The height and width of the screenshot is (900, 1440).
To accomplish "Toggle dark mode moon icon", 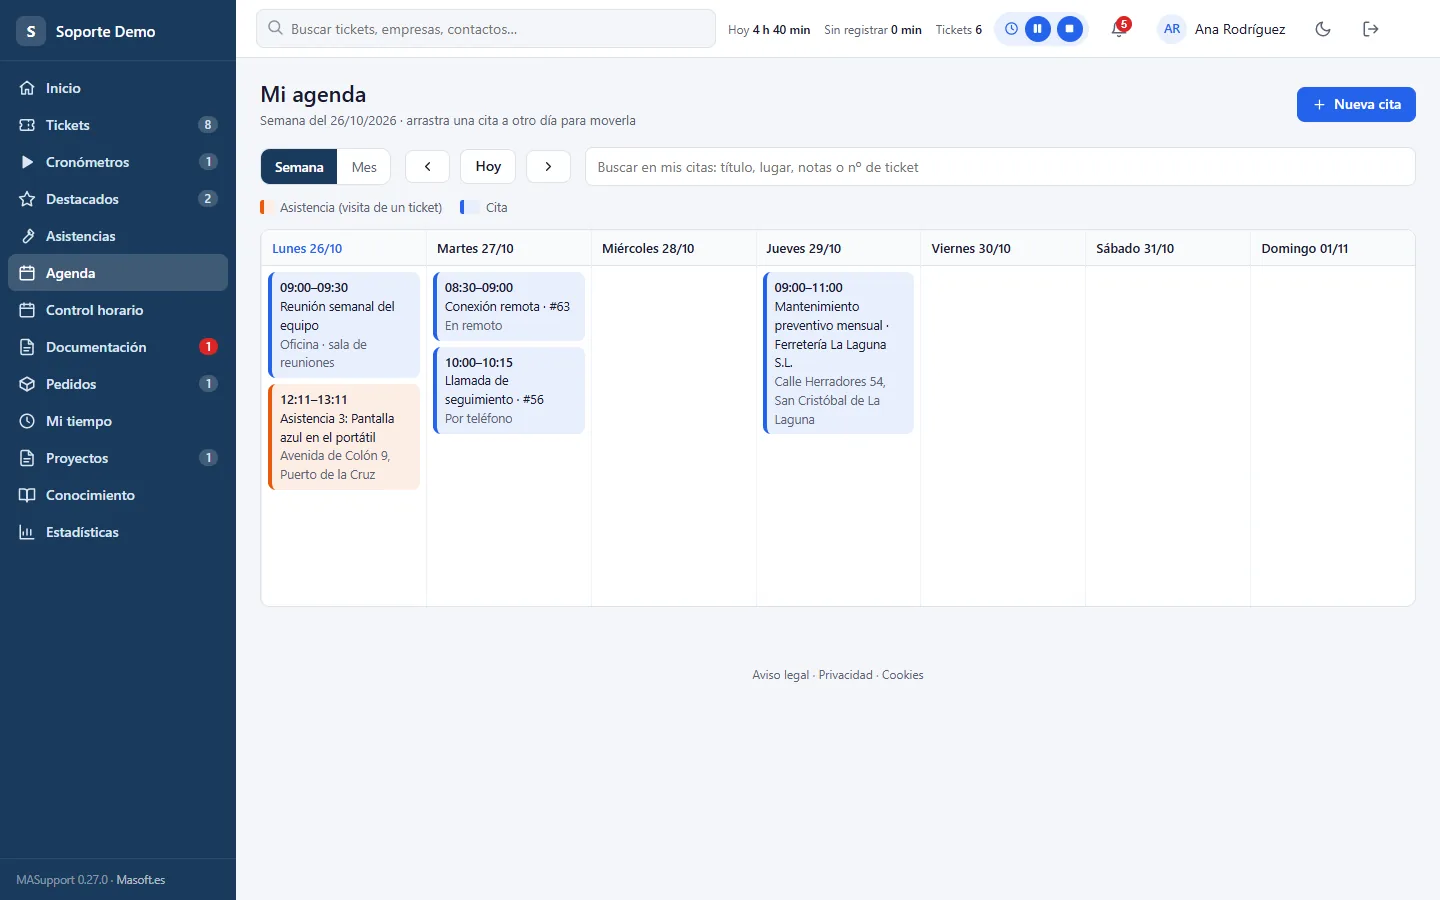I will click(x=1323, y=29).
